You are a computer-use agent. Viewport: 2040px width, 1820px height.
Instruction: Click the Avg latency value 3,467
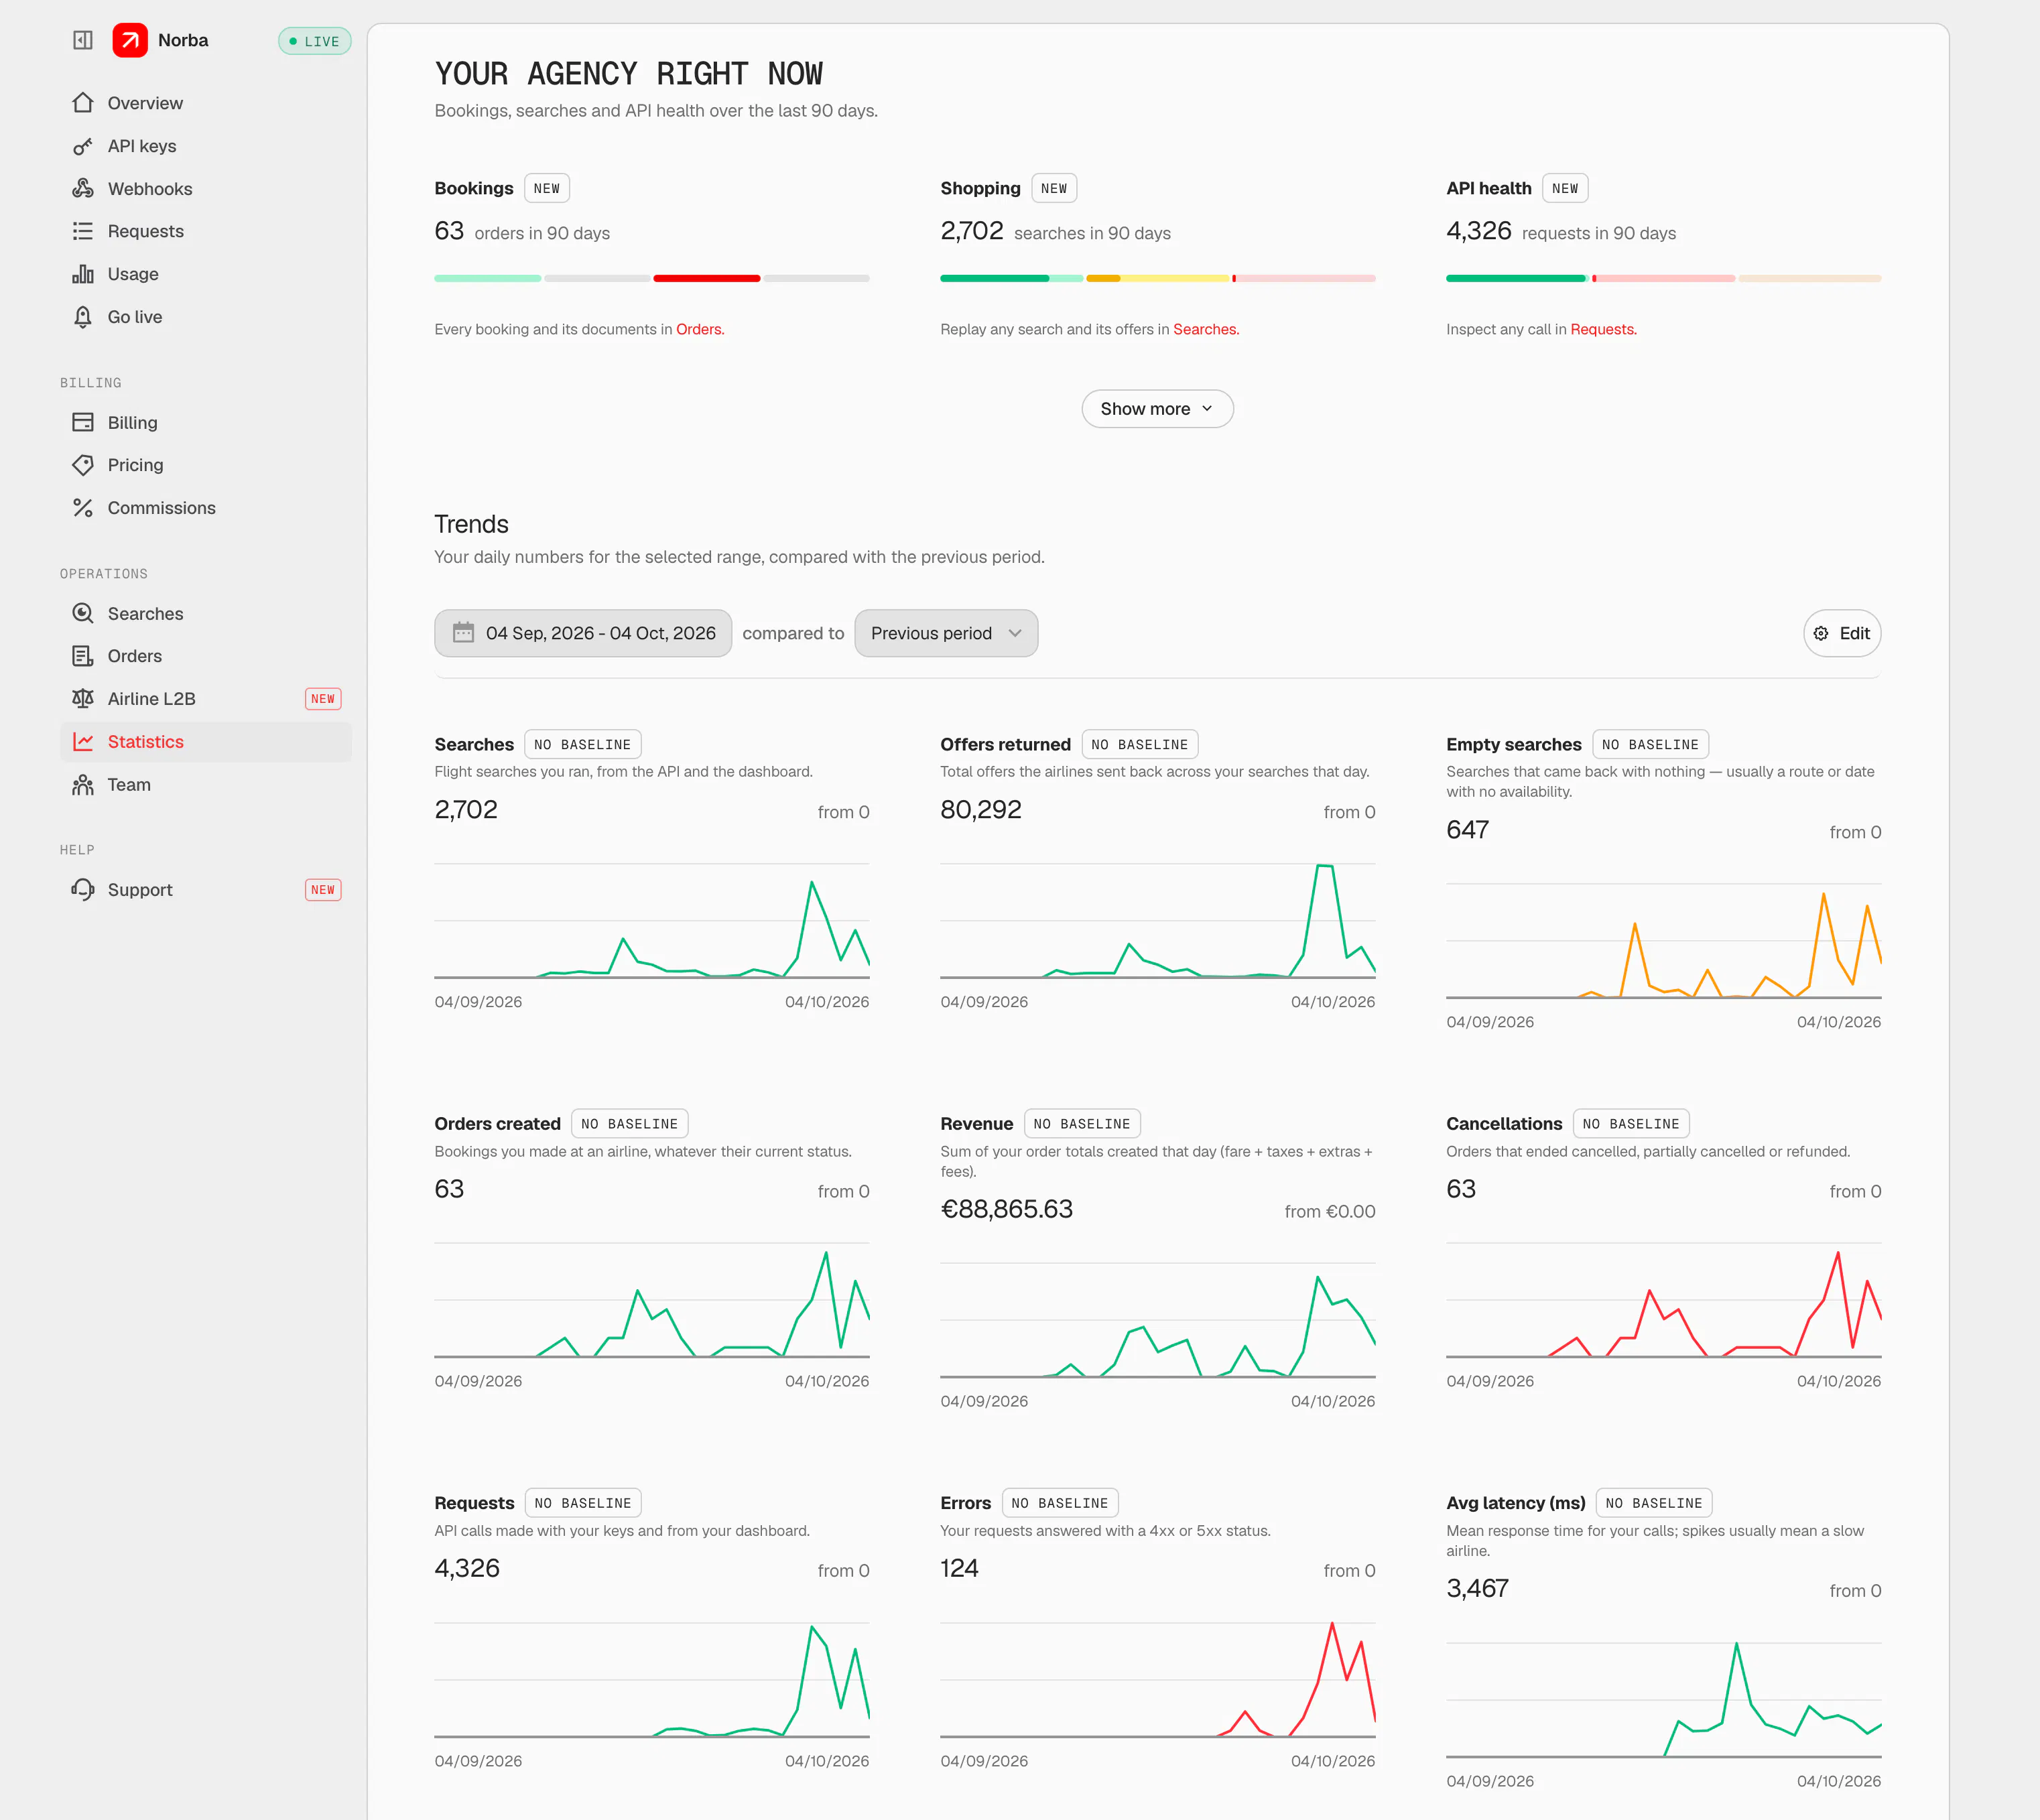[x=1477, y=1588]
